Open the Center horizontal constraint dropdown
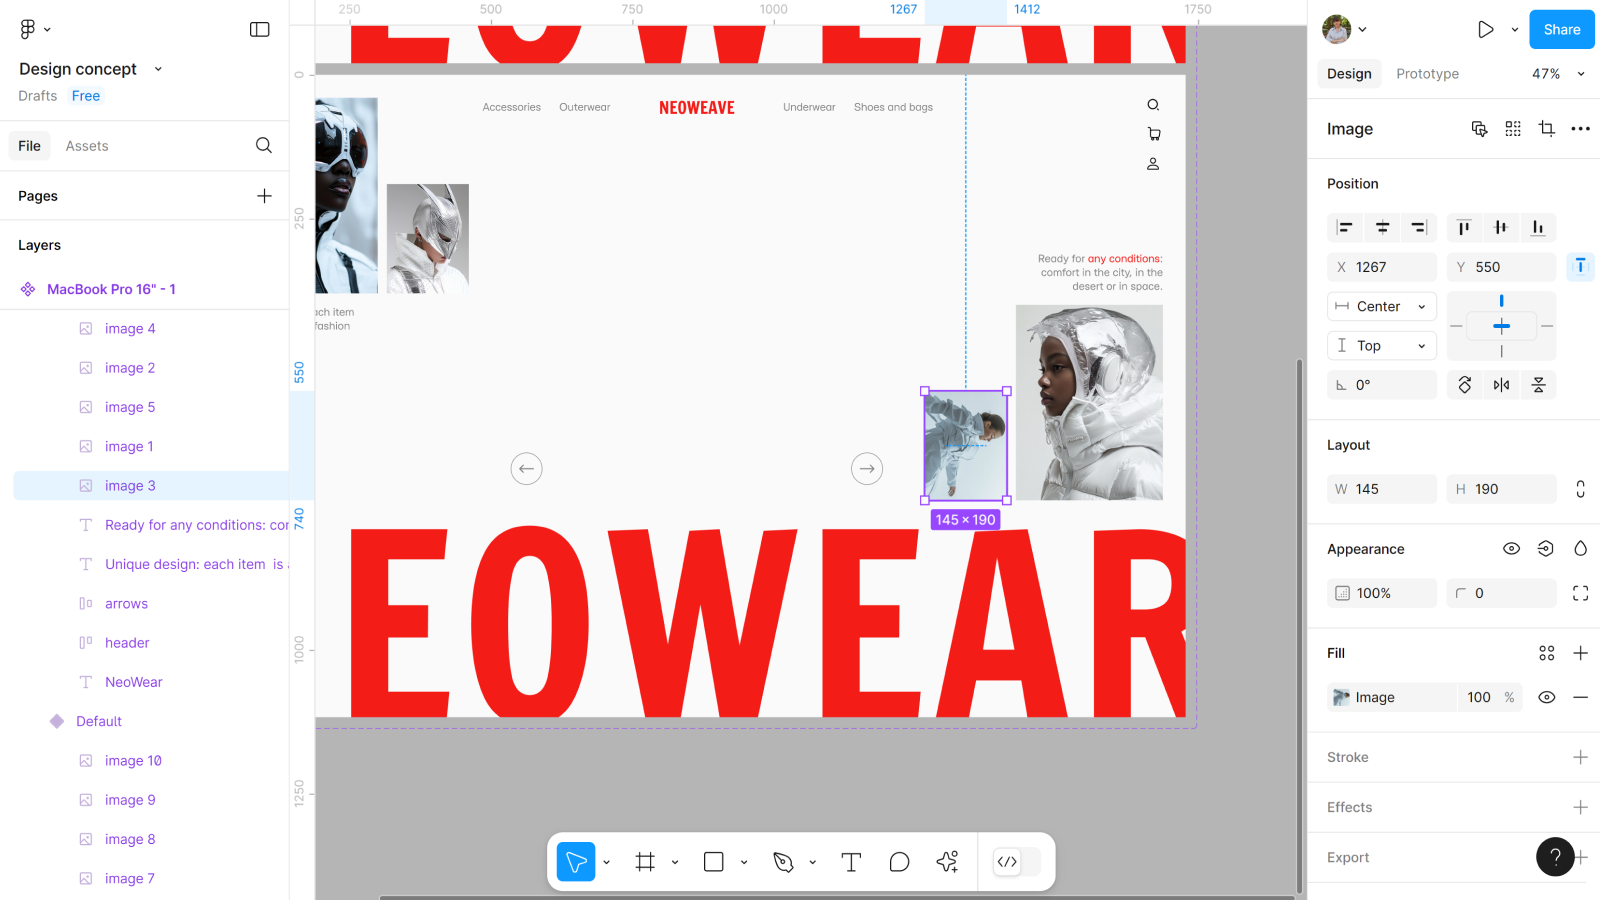Viewport: 1600px width, 900px height. click(1382, 307)
